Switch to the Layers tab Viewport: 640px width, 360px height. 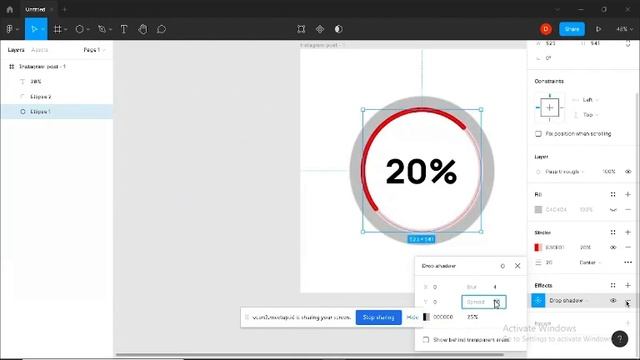pos(16,50)
